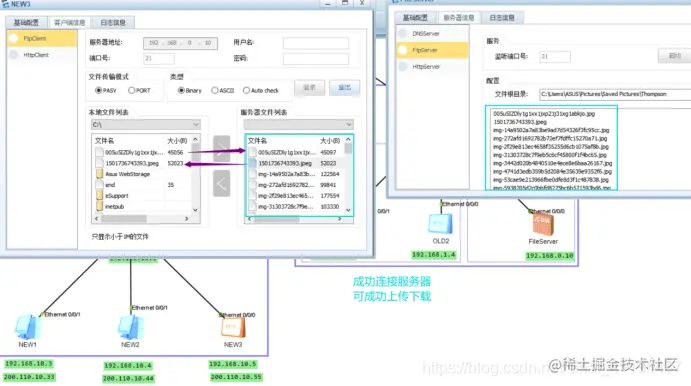
Task: Click local file list scroll-right arrow
Action: 186,219
